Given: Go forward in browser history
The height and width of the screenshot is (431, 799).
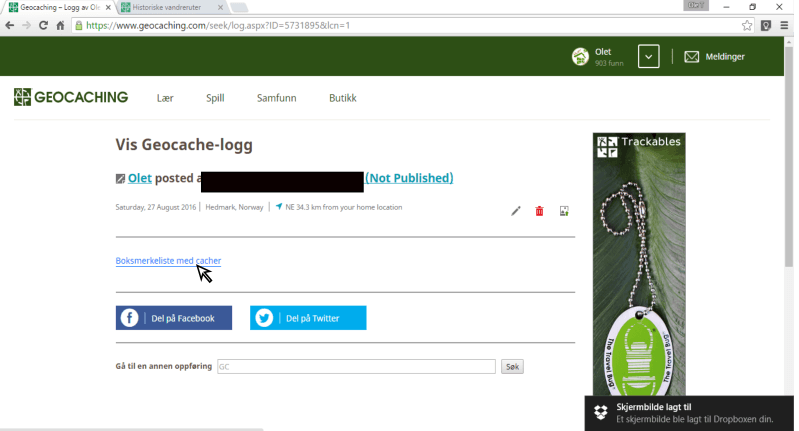Looking at the screenshot, I should [26, 25].
